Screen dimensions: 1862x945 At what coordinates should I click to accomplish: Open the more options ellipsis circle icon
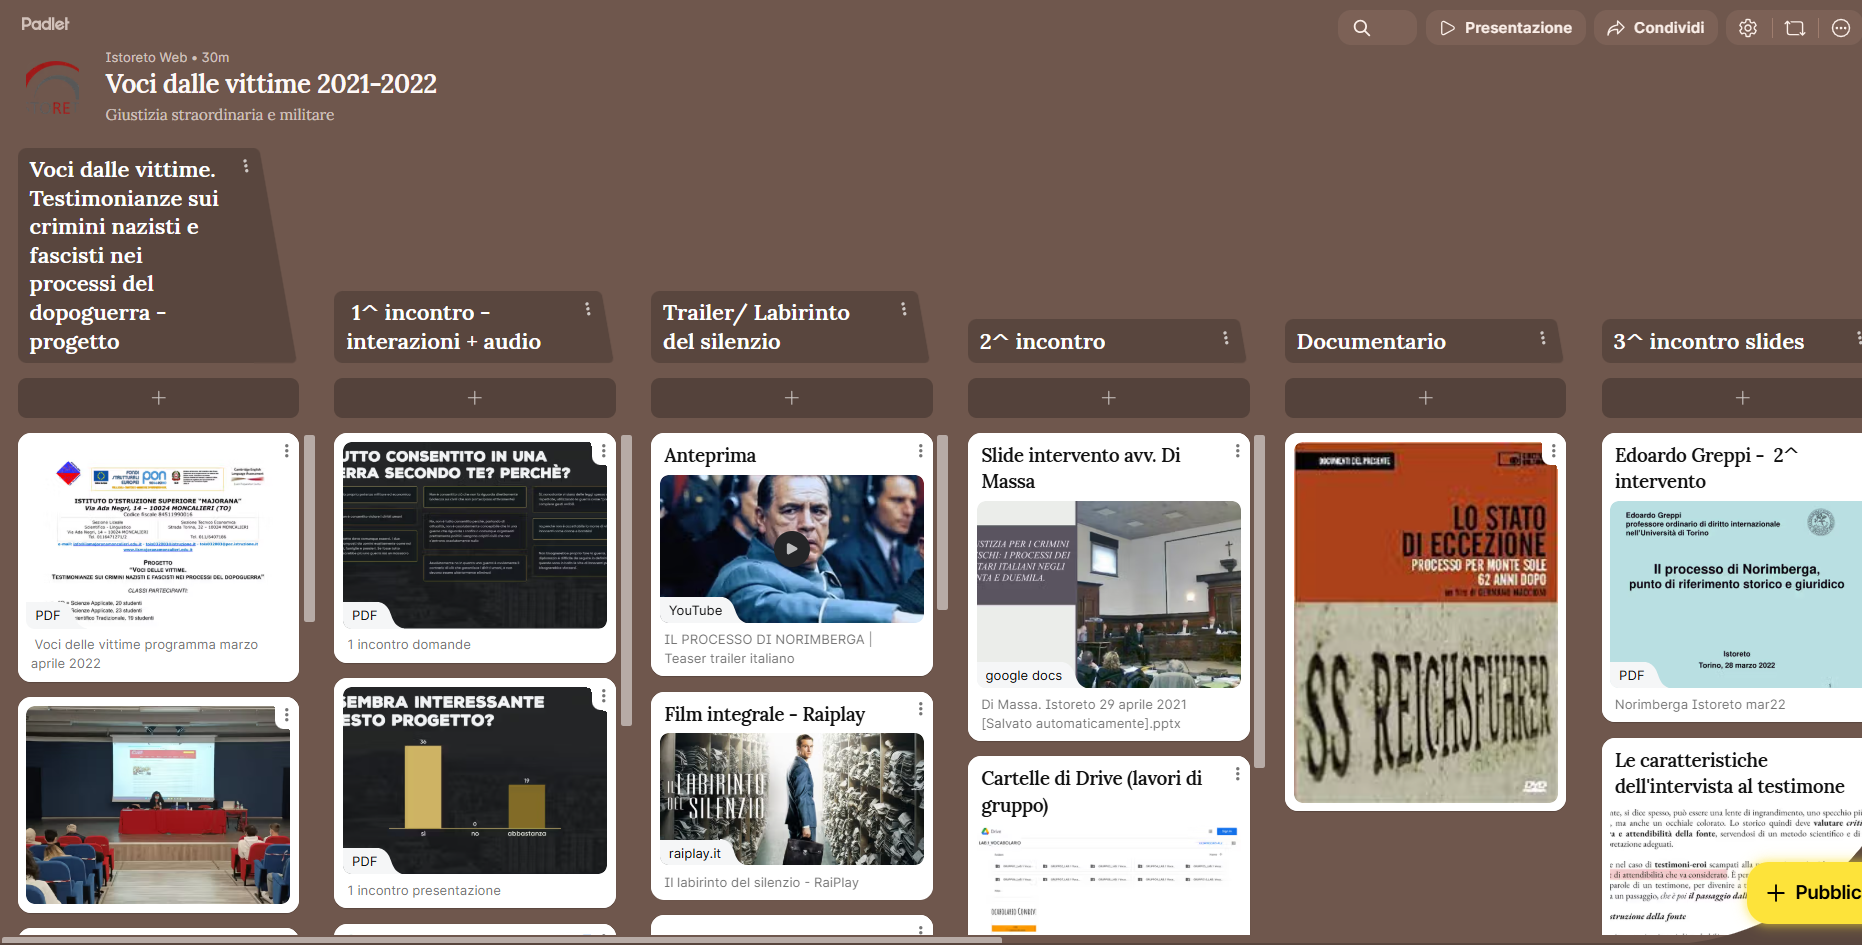click(1841, 28)
